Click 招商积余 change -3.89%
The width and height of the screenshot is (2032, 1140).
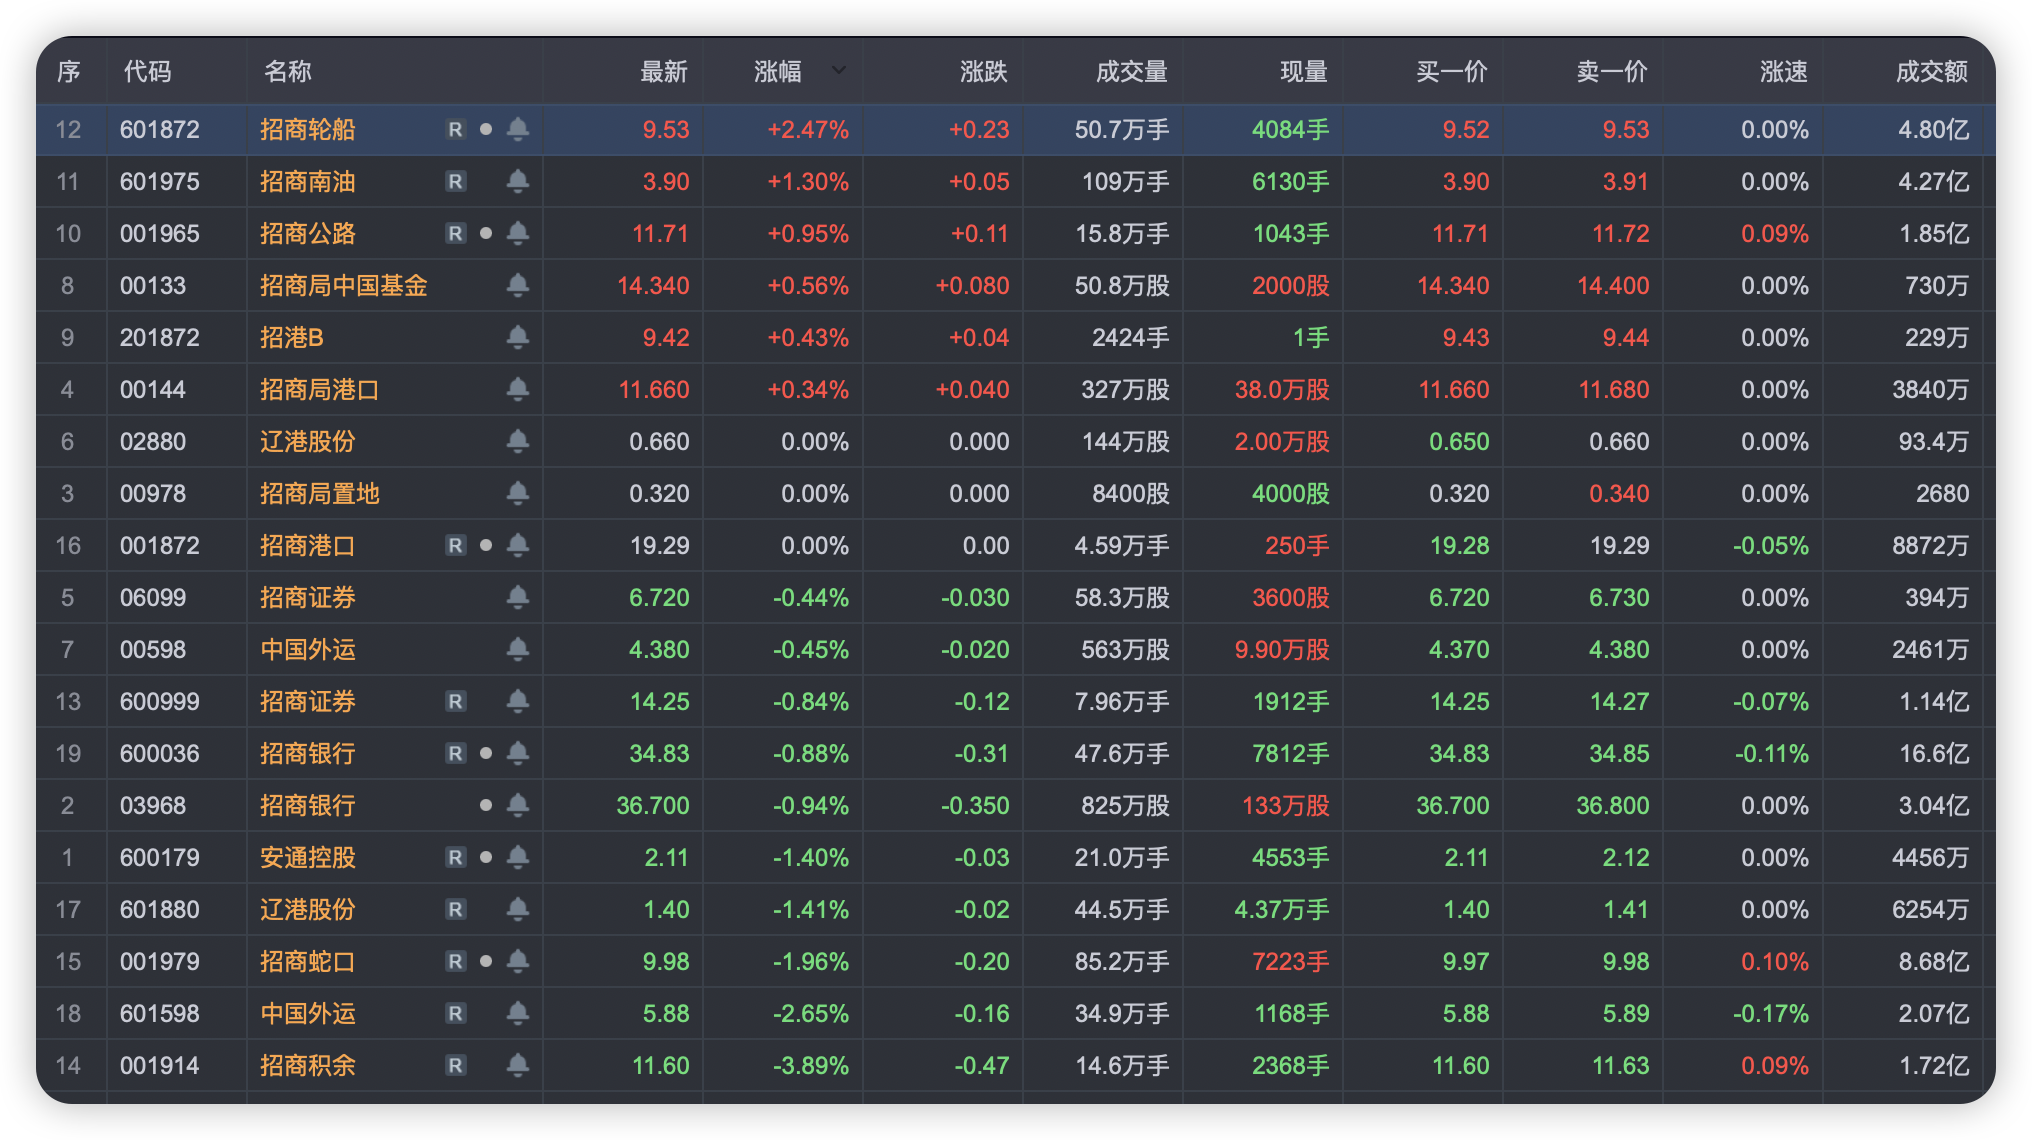coord(811,1065)
